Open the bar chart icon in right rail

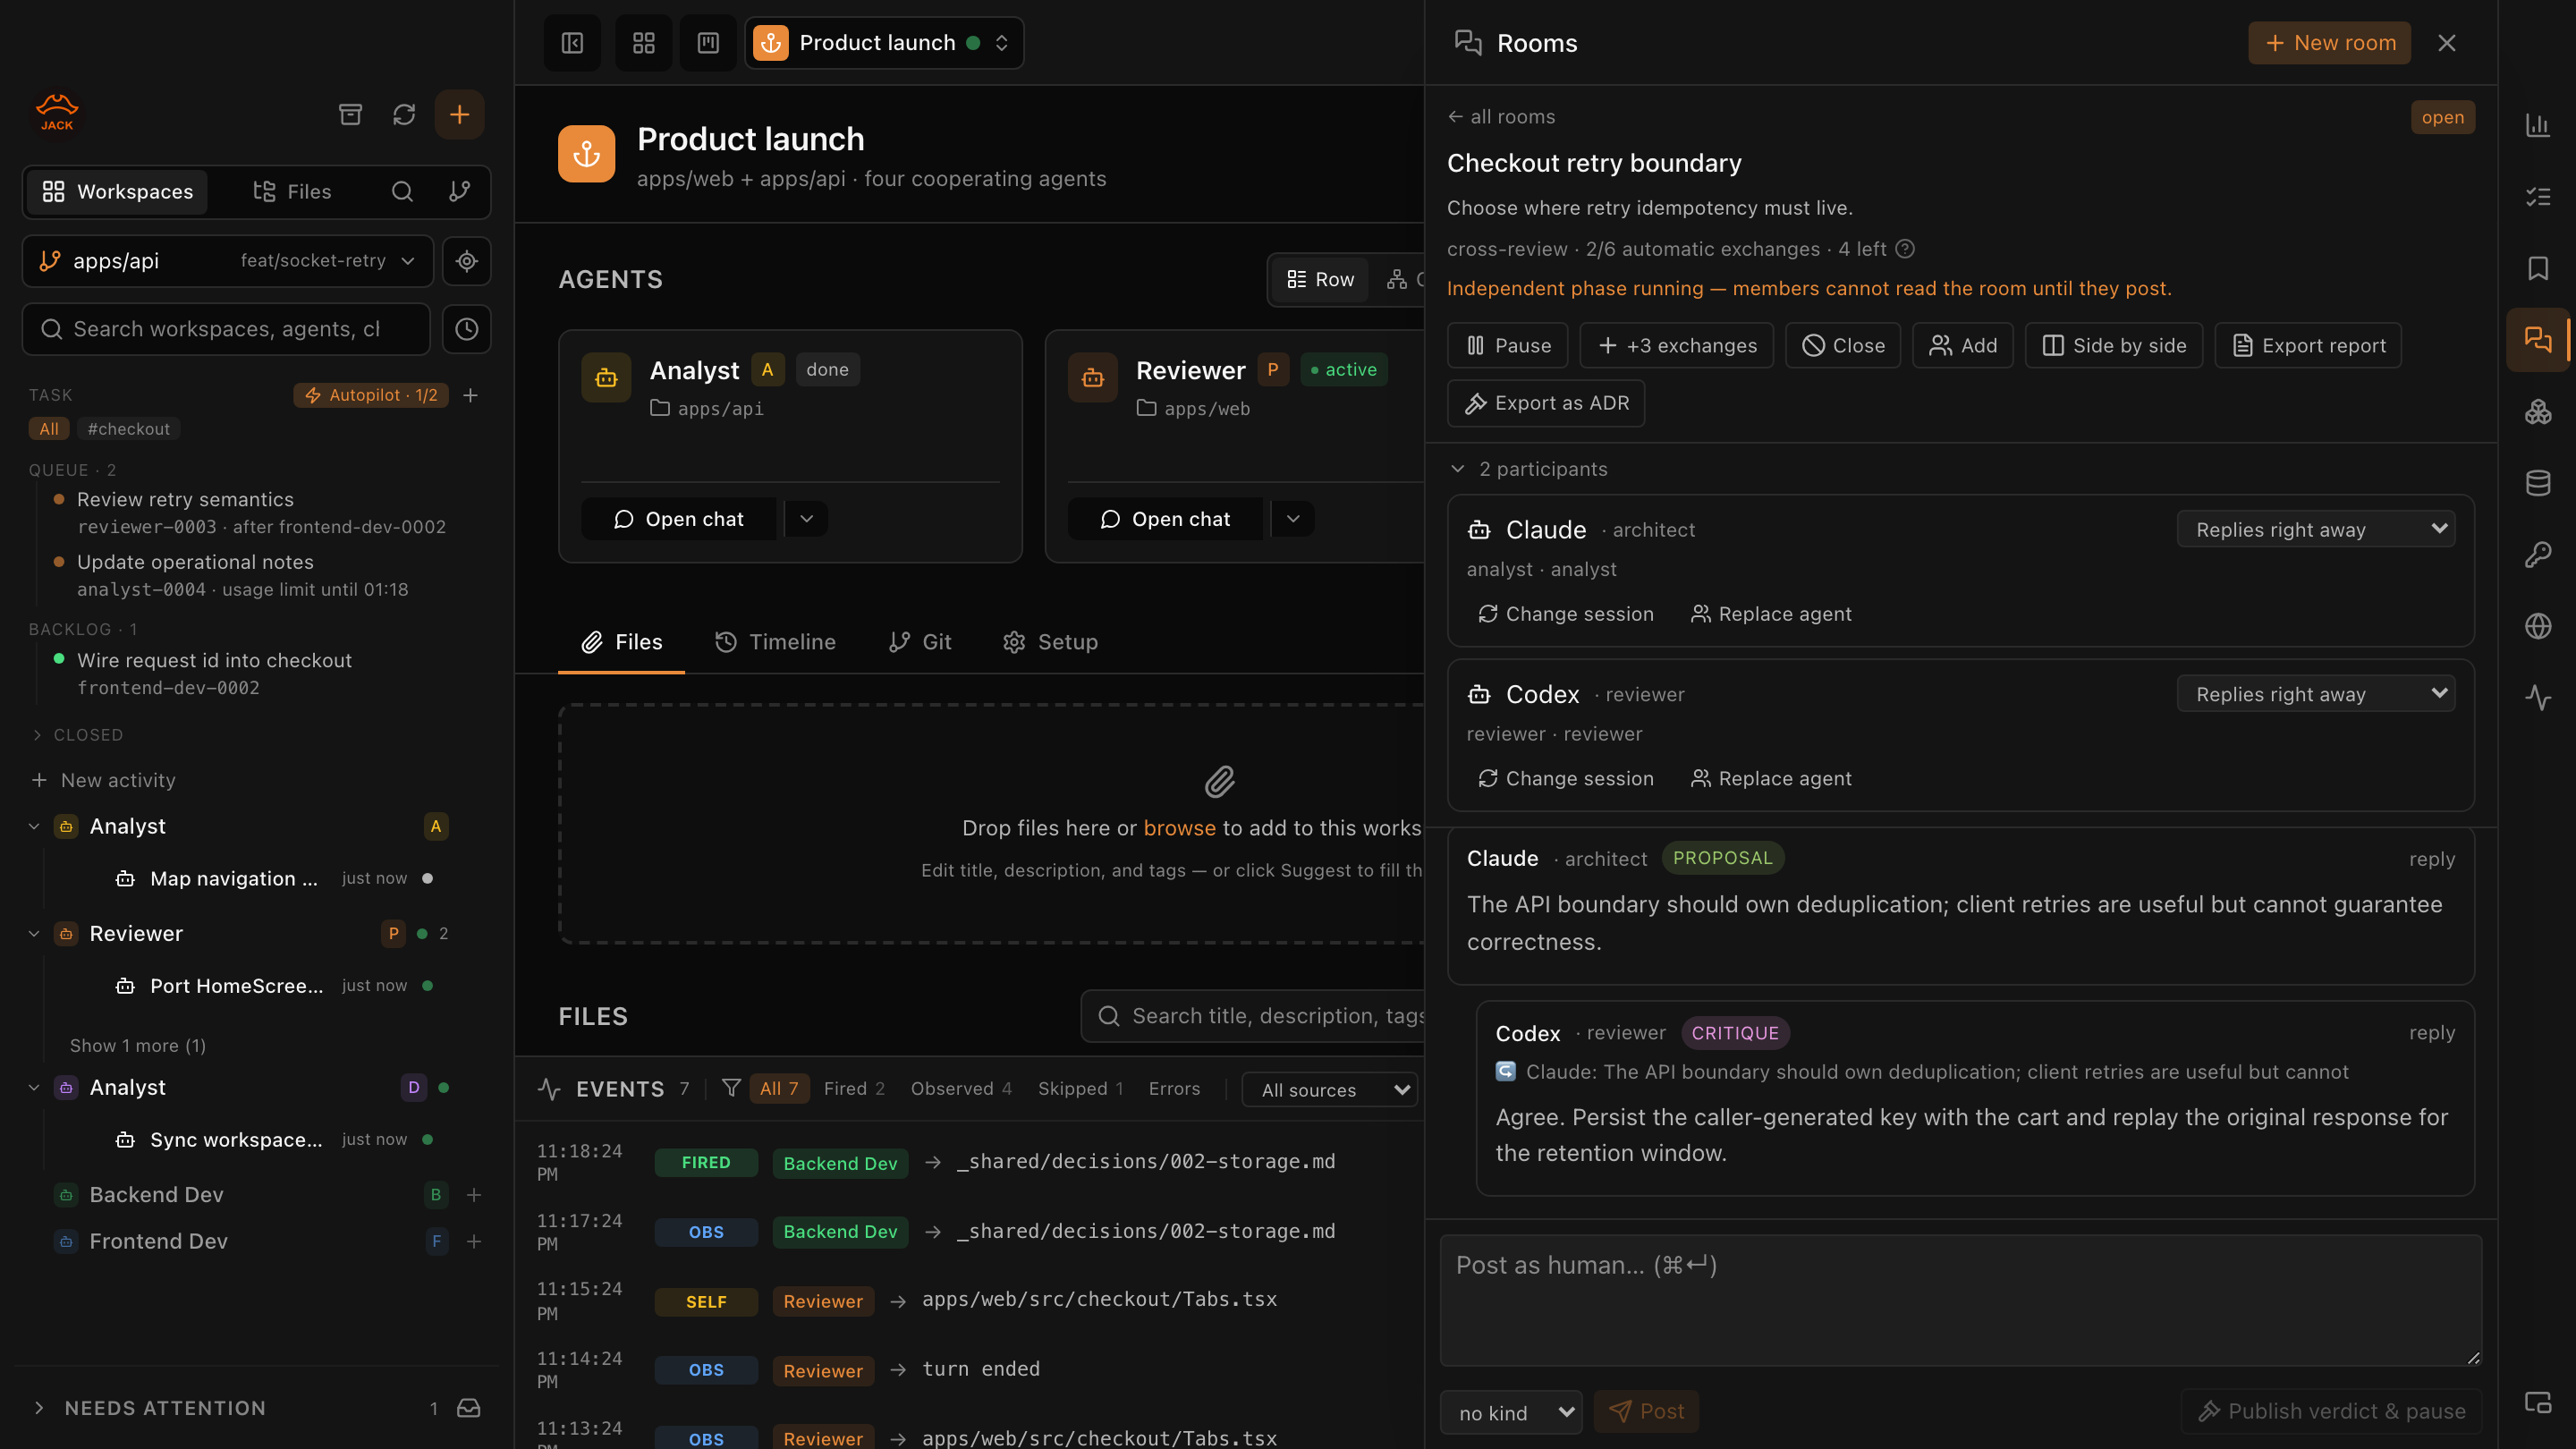click(x=2538, y=125)
